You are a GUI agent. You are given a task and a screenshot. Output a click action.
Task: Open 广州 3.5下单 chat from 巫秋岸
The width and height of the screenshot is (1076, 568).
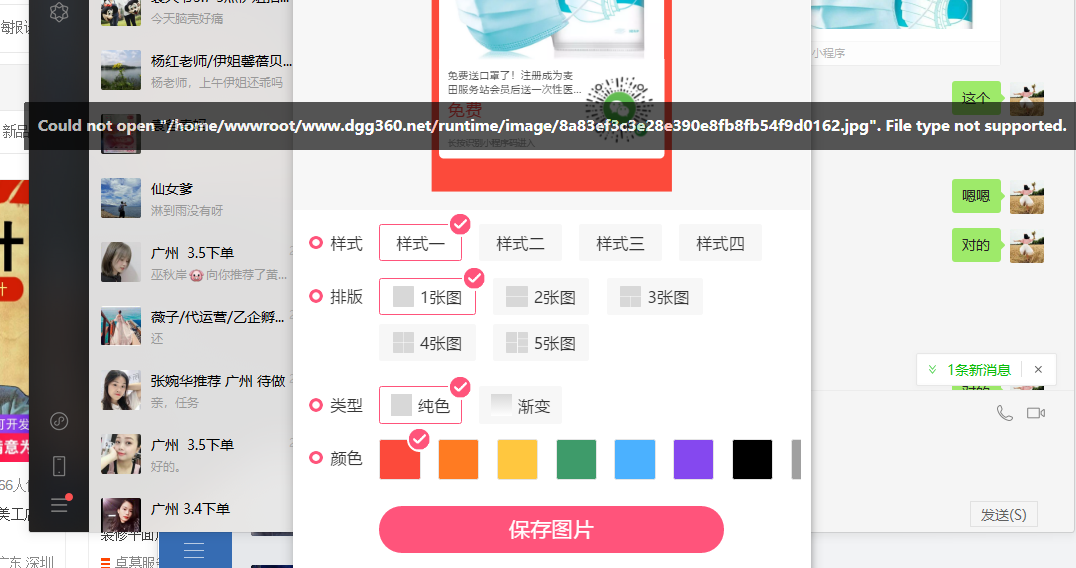coord(191,262)
